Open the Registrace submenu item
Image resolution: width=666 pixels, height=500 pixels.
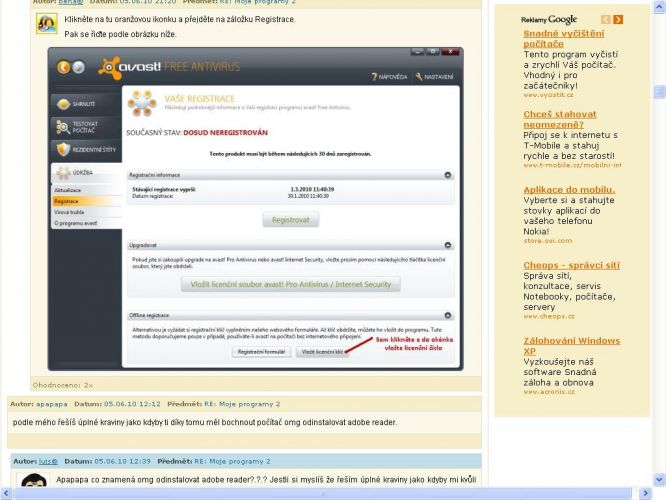click(x=87, y=201)
